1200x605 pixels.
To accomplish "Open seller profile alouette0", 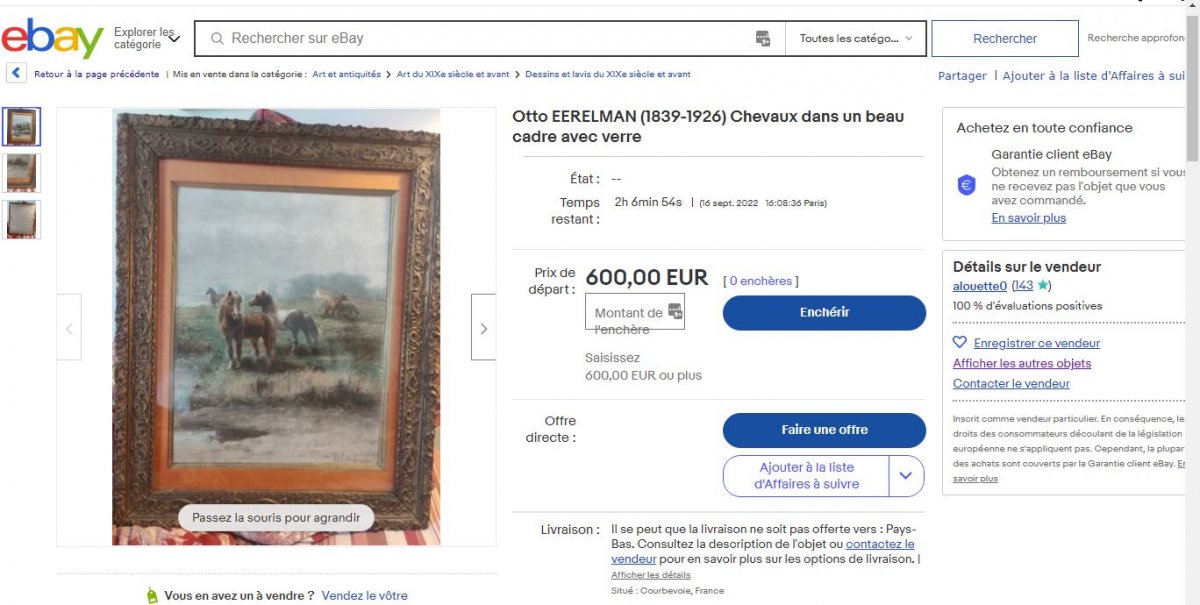I will (980, 286).
